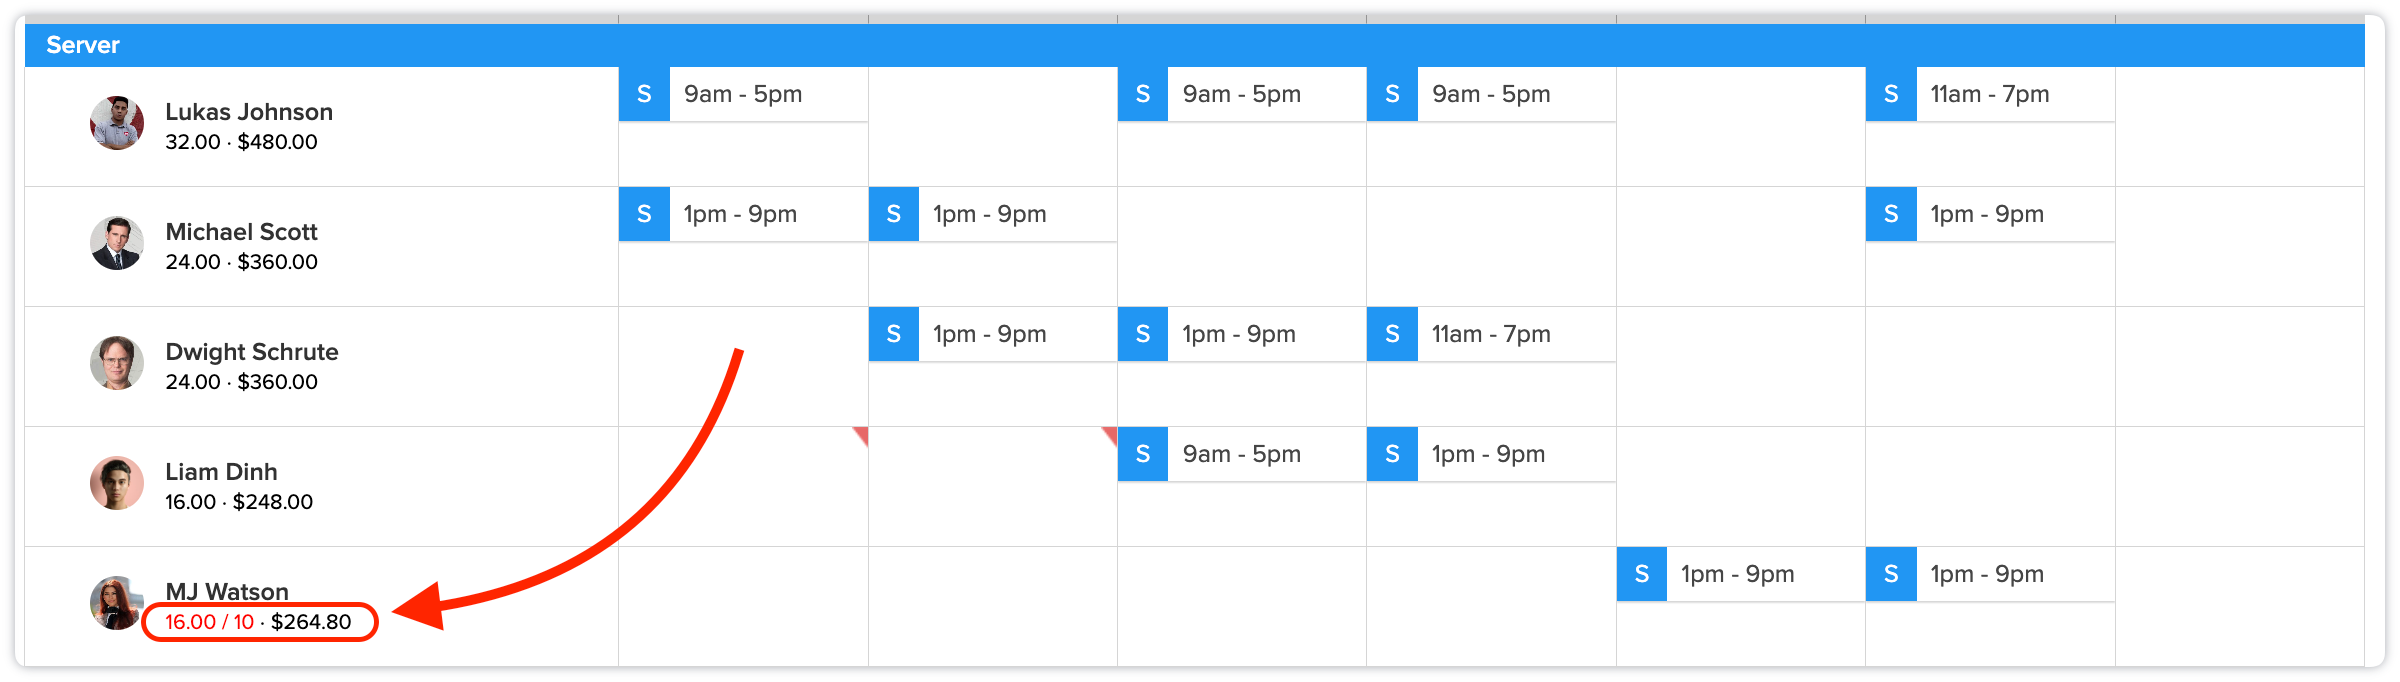The width and height of the screenshot is (2400, 682).
Task: Click Dwight Schrute's profile avatar
Action: (x=117, y=363)
